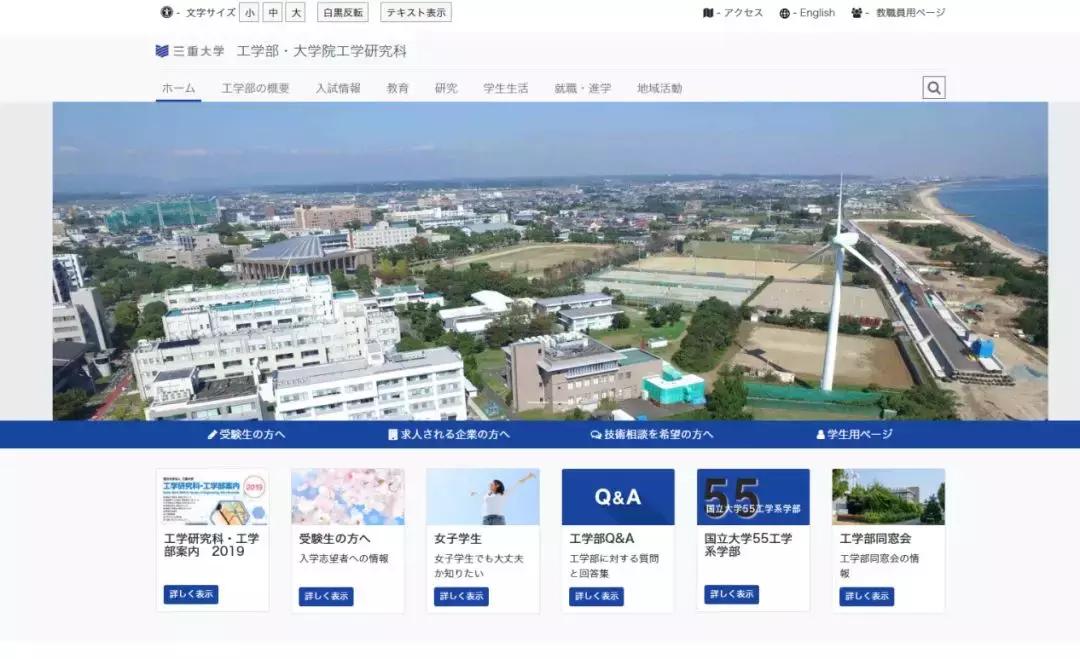Click the person icon beside 学生用ページ
1080x659 pixels.
click(x=821, y=434)
